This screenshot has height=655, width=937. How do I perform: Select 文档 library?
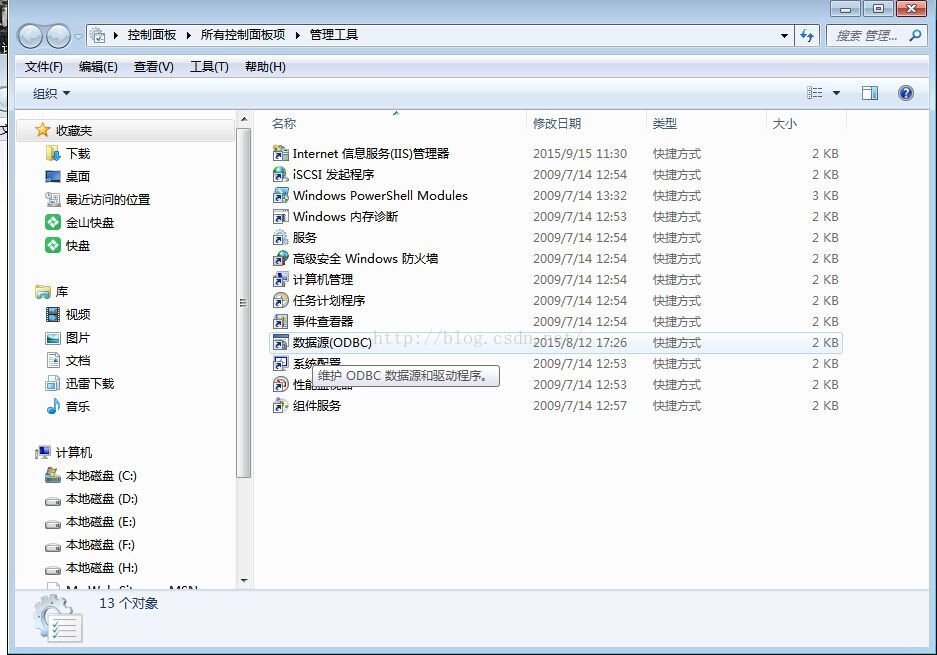[x=68, y=360]
